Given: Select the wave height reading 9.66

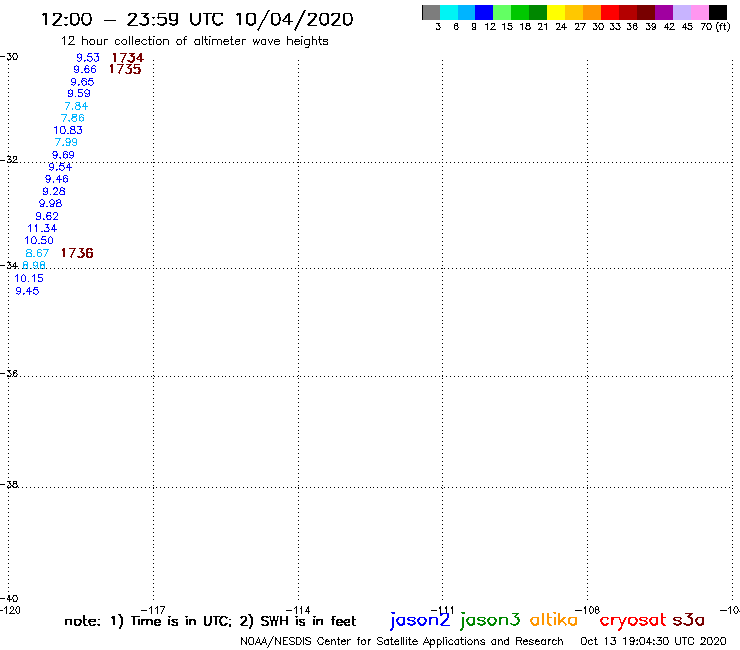Looking at the screenshot, I should (85, 69).
